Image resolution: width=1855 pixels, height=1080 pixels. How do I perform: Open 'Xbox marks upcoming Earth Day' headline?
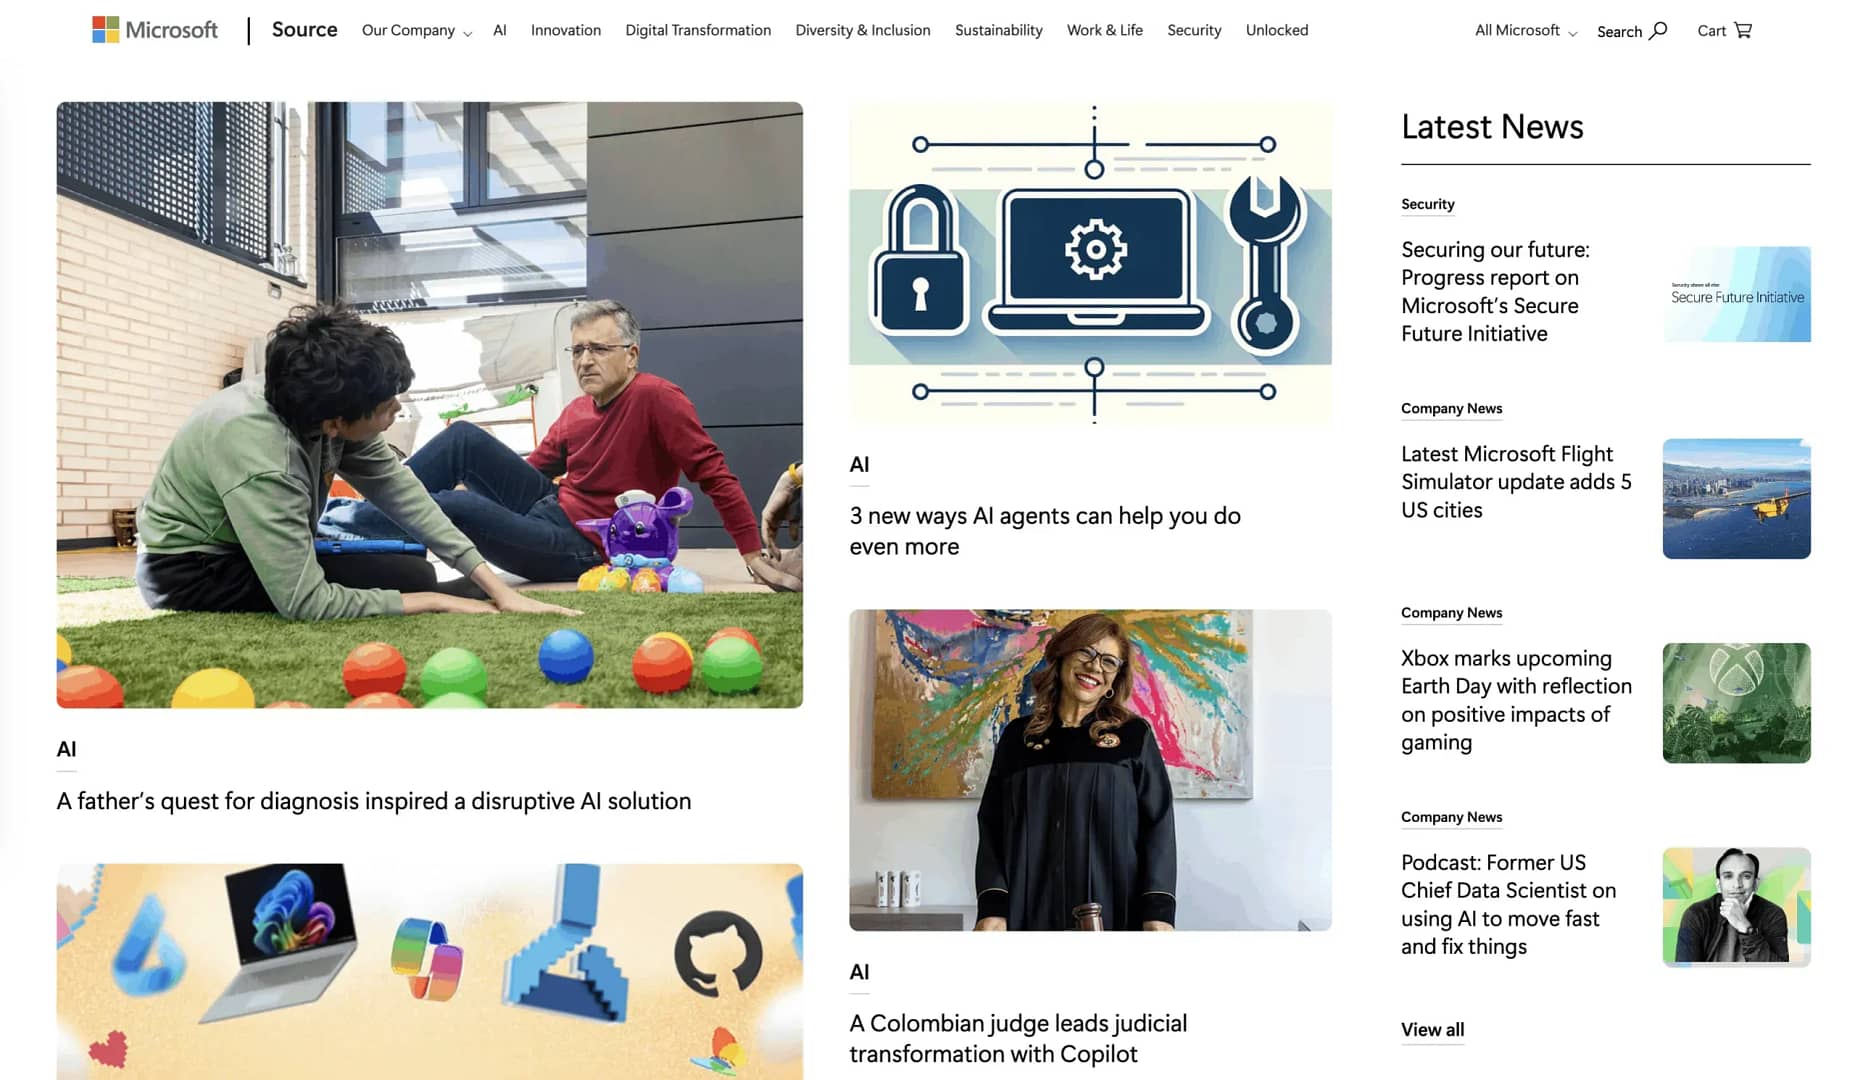tap(1516, 700)
